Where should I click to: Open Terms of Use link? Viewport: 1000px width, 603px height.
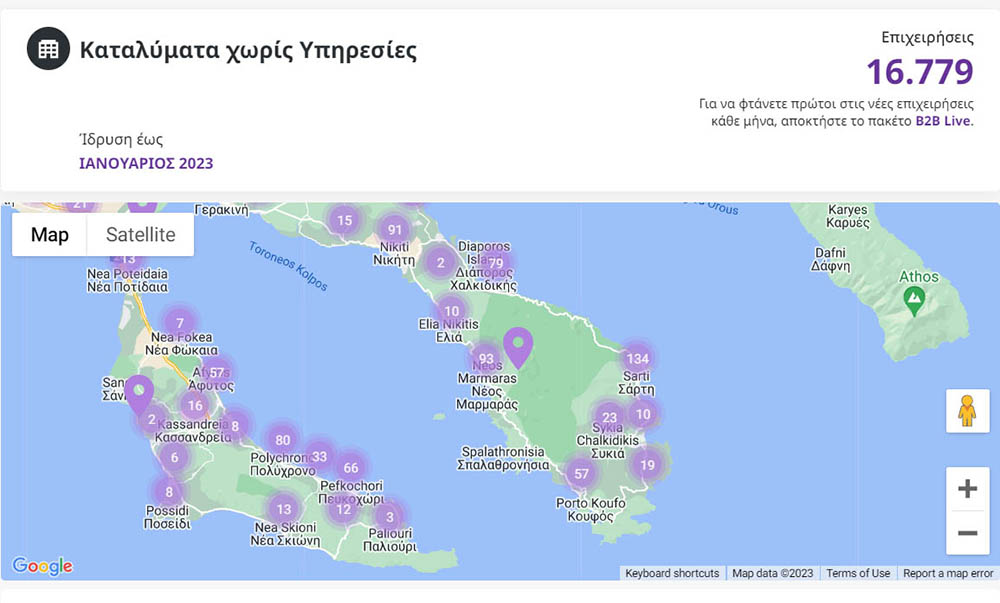tap(858, 573)
